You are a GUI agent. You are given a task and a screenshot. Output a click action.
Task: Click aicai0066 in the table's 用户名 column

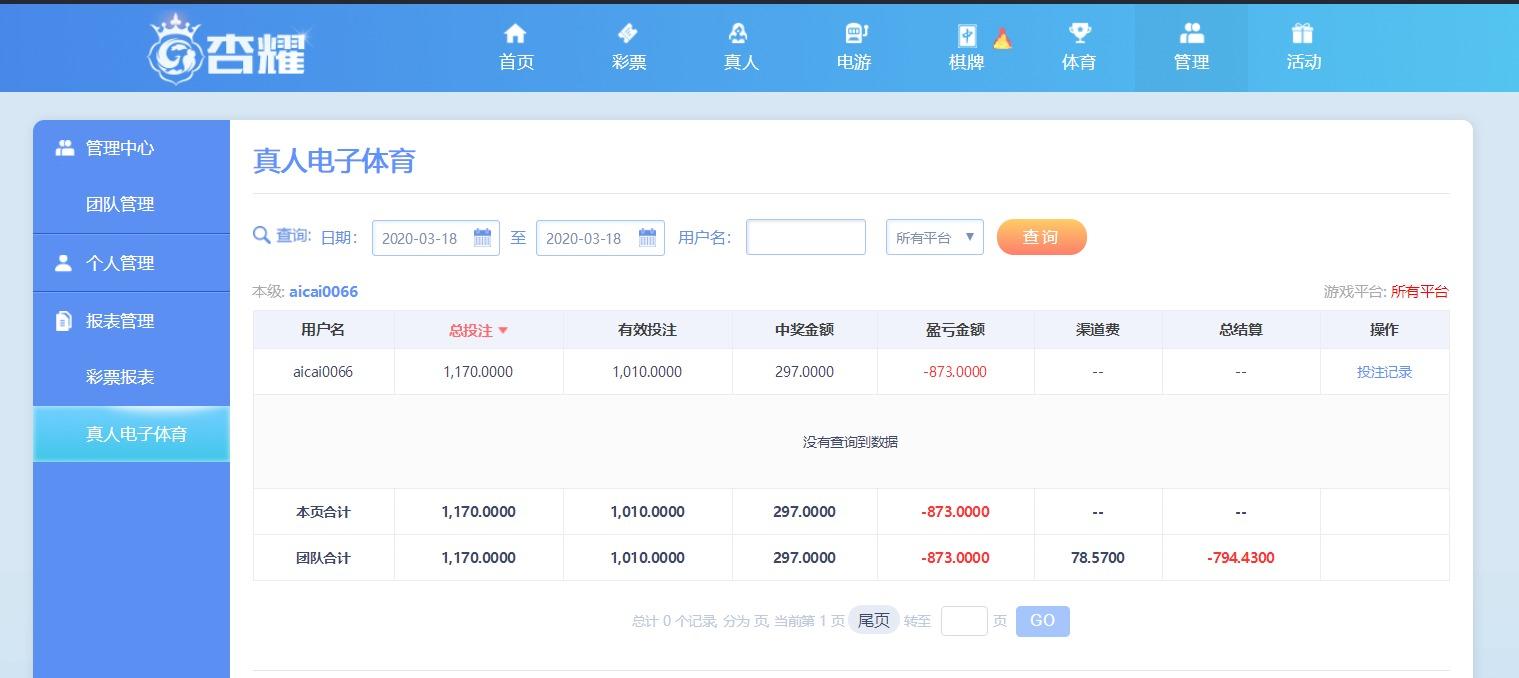coord(323,372)
